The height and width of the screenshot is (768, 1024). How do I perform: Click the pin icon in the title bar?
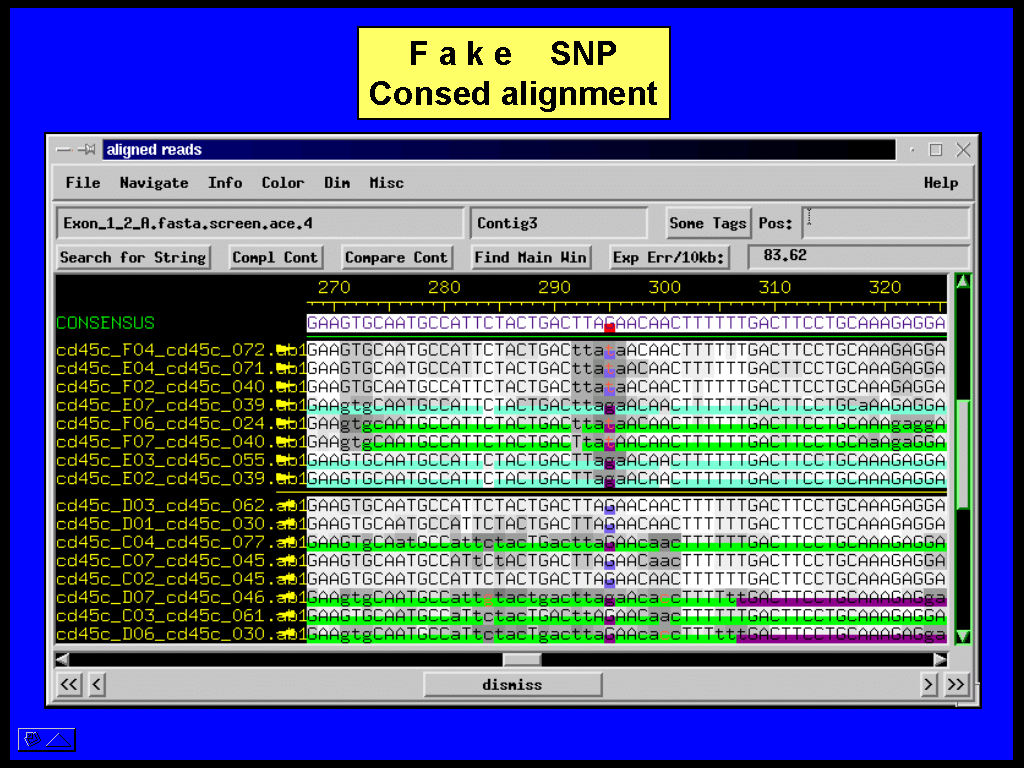(x=88, y=150)
